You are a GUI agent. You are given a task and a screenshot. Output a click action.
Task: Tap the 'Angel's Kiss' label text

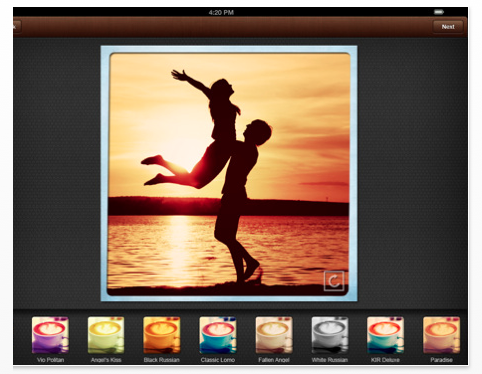click(106, 360)
